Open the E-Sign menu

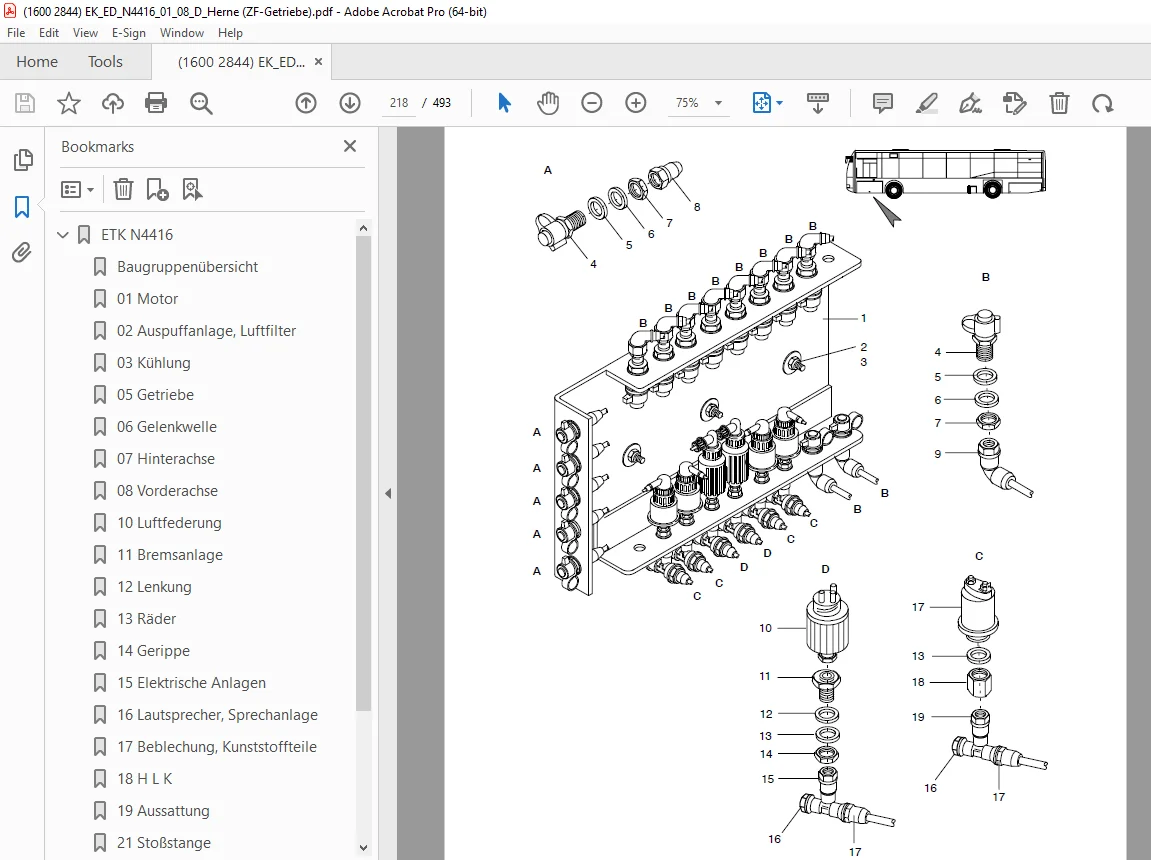128,33
